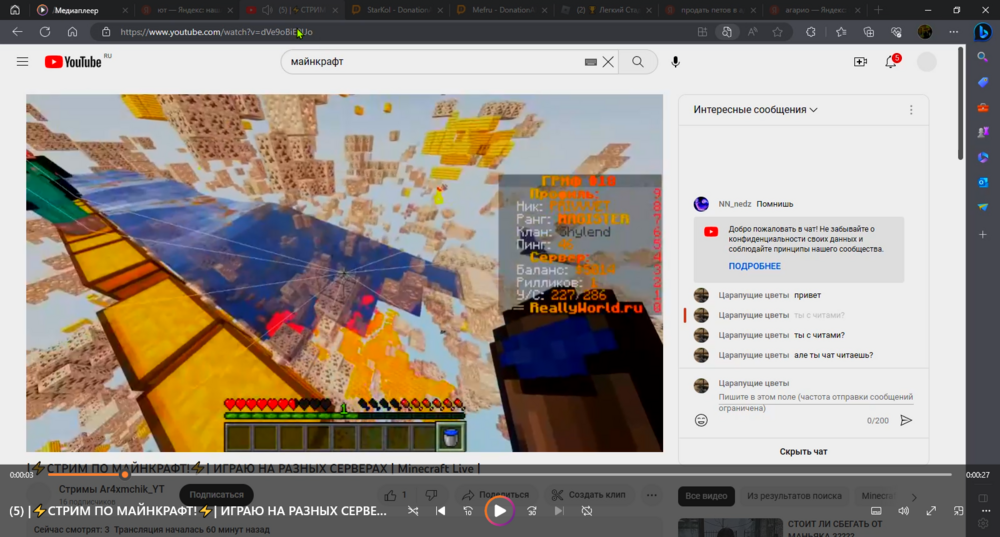Viewport: 1000px width, 537px height.
Task: Open browser settings ellipsis menu
Action: (x=953, y=32)
